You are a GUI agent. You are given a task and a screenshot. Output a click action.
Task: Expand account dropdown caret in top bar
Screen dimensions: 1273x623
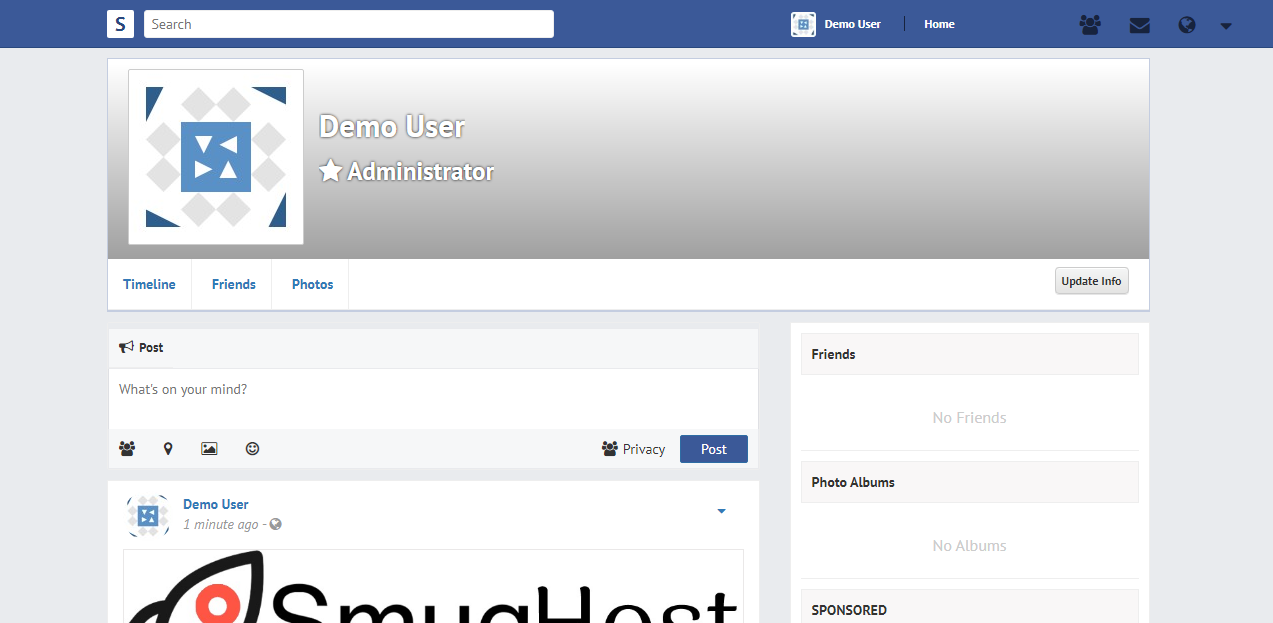[1226, 26]
